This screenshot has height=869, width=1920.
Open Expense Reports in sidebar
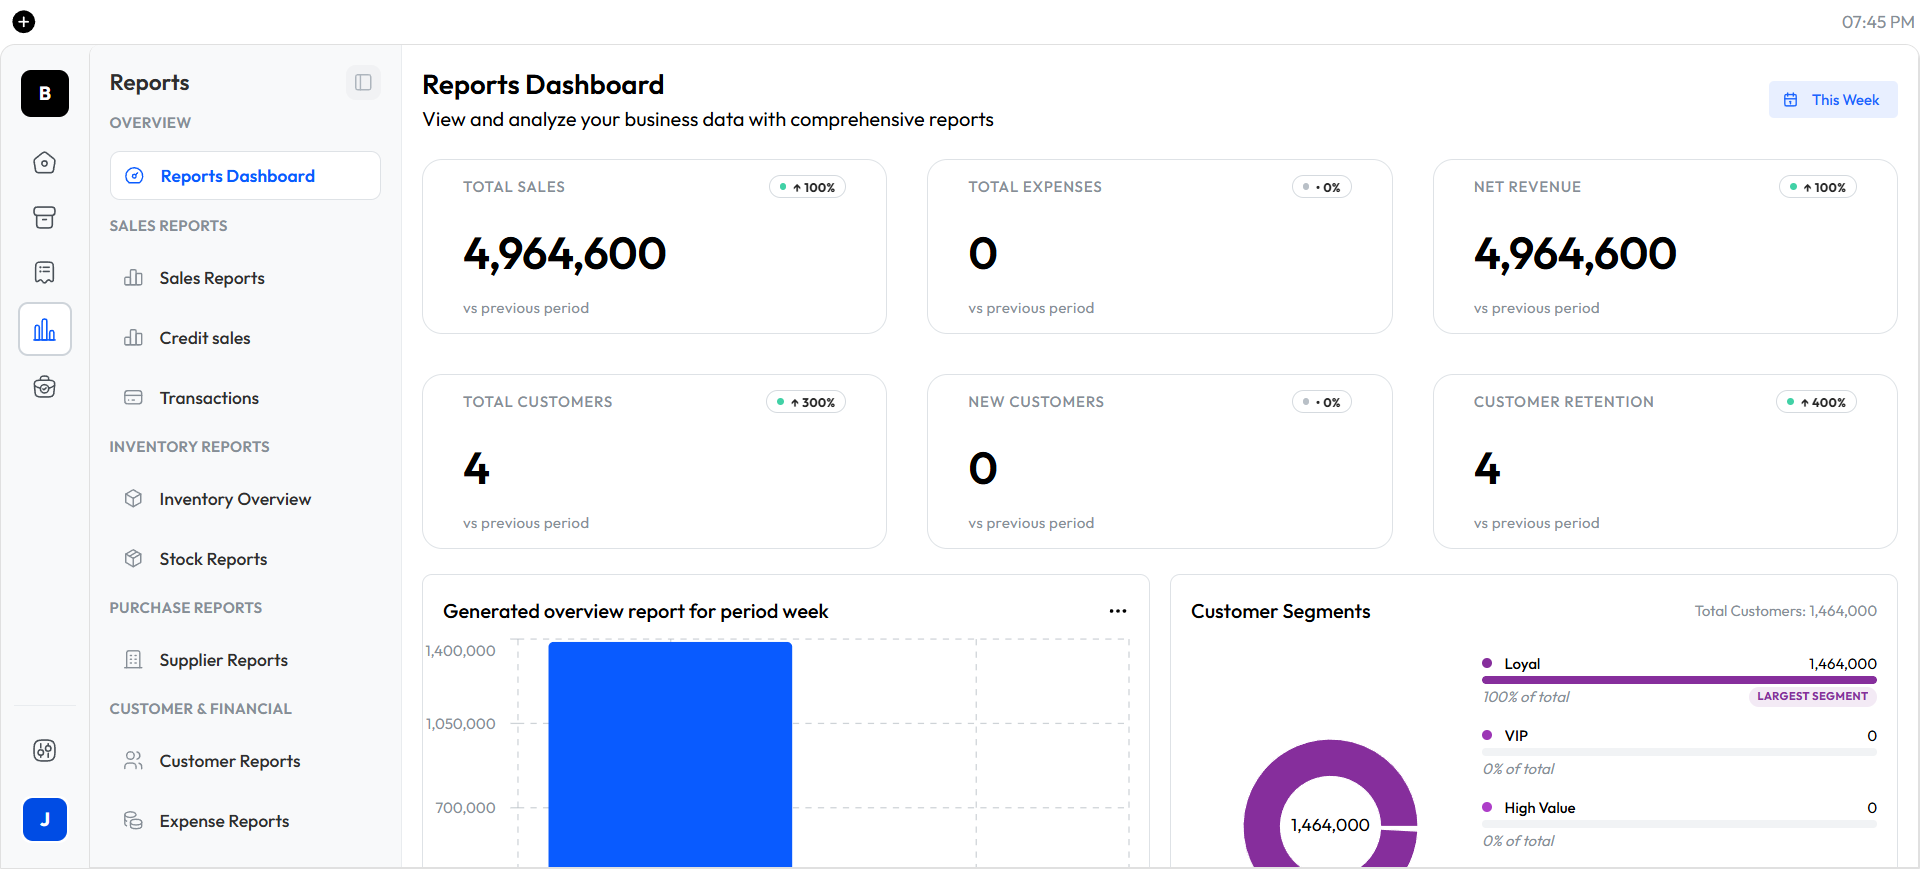click(x=245, y=821)
